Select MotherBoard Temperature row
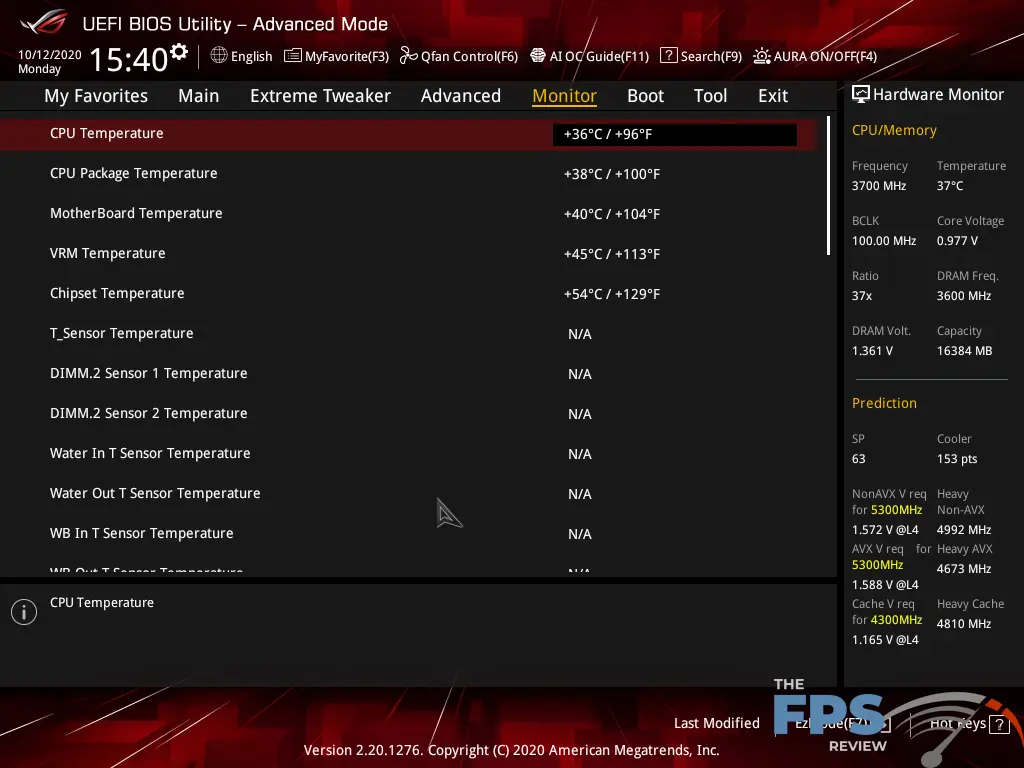1024x768 pixels. (408, 214)
